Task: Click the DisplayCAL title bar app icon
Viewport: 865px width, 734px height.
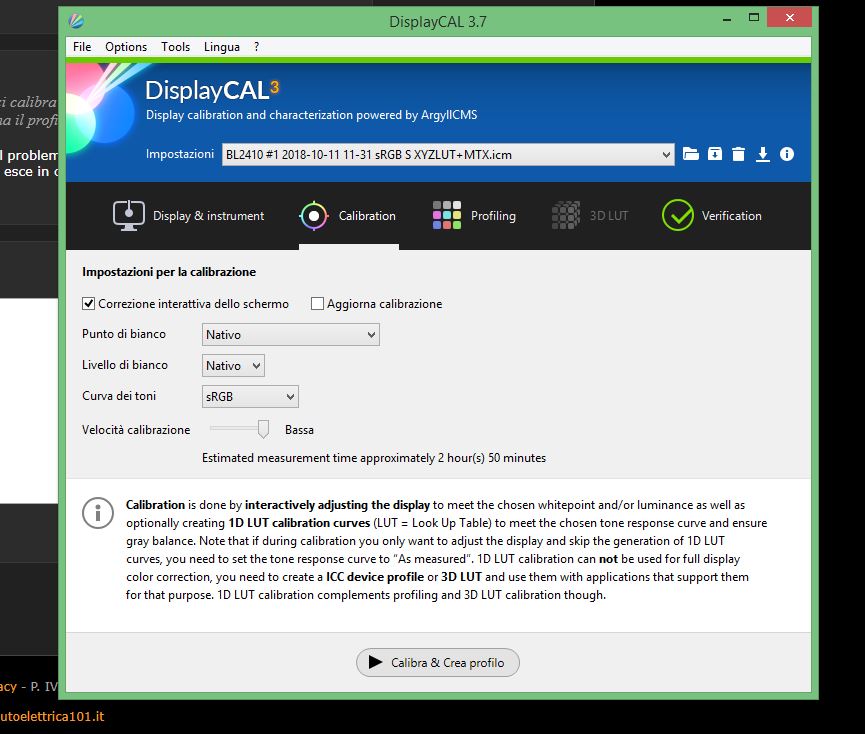Action: 77,21
